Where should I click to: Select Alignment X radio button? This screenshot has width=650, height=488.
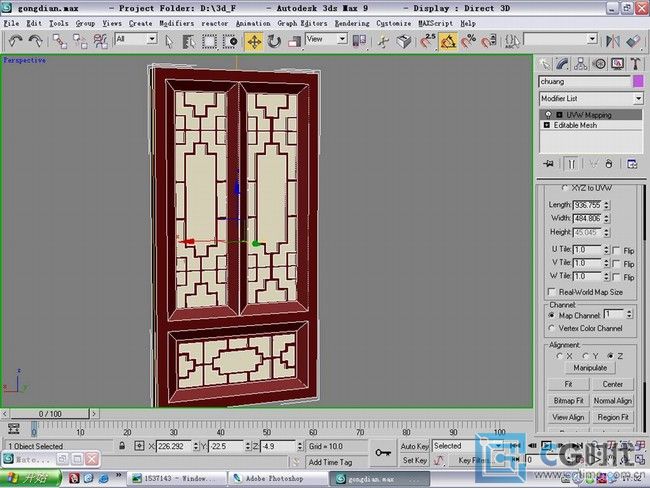click(560, 356)
